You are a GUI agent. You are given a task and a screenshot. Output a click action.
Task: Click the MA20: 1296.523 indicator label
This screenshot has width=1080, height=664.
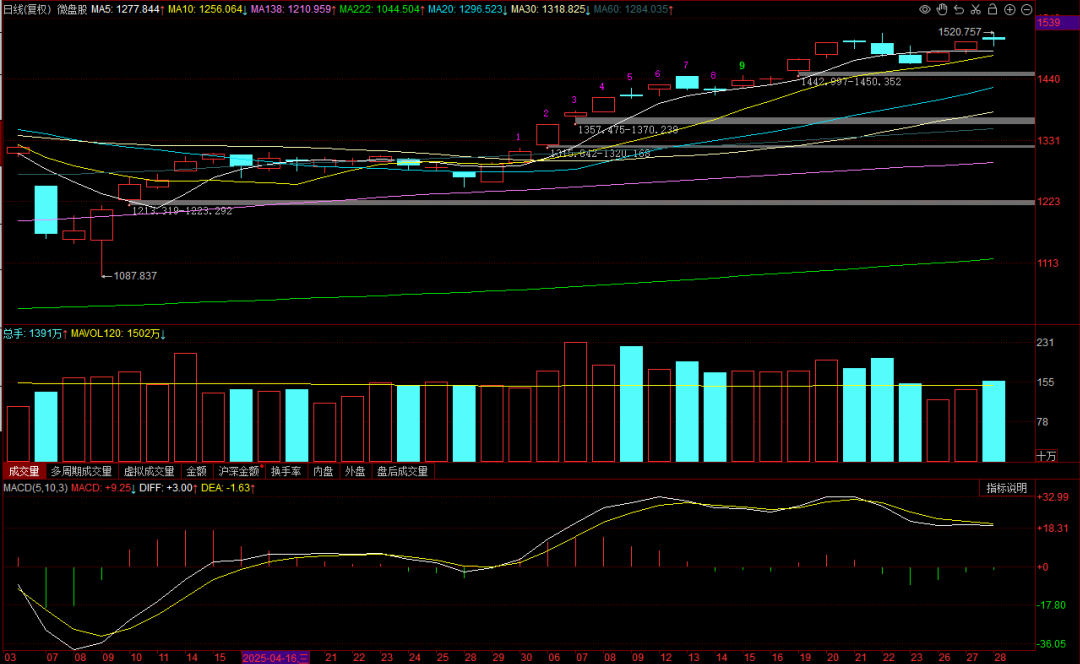(468, 10)
